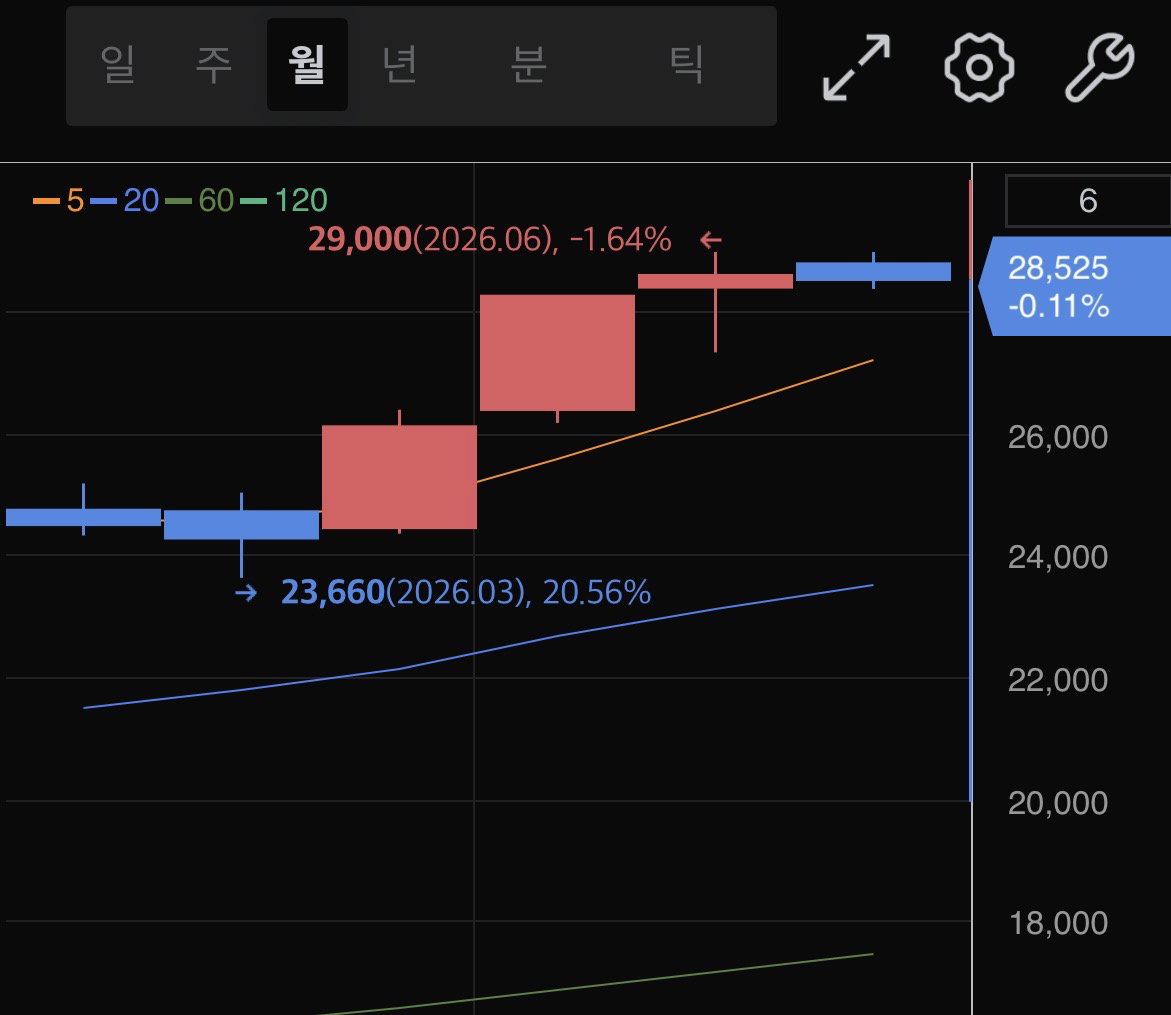The image size is (1171, 1015).
Task: Switch to the 년 (yearly) period
Action: click(x=400, y=64)
